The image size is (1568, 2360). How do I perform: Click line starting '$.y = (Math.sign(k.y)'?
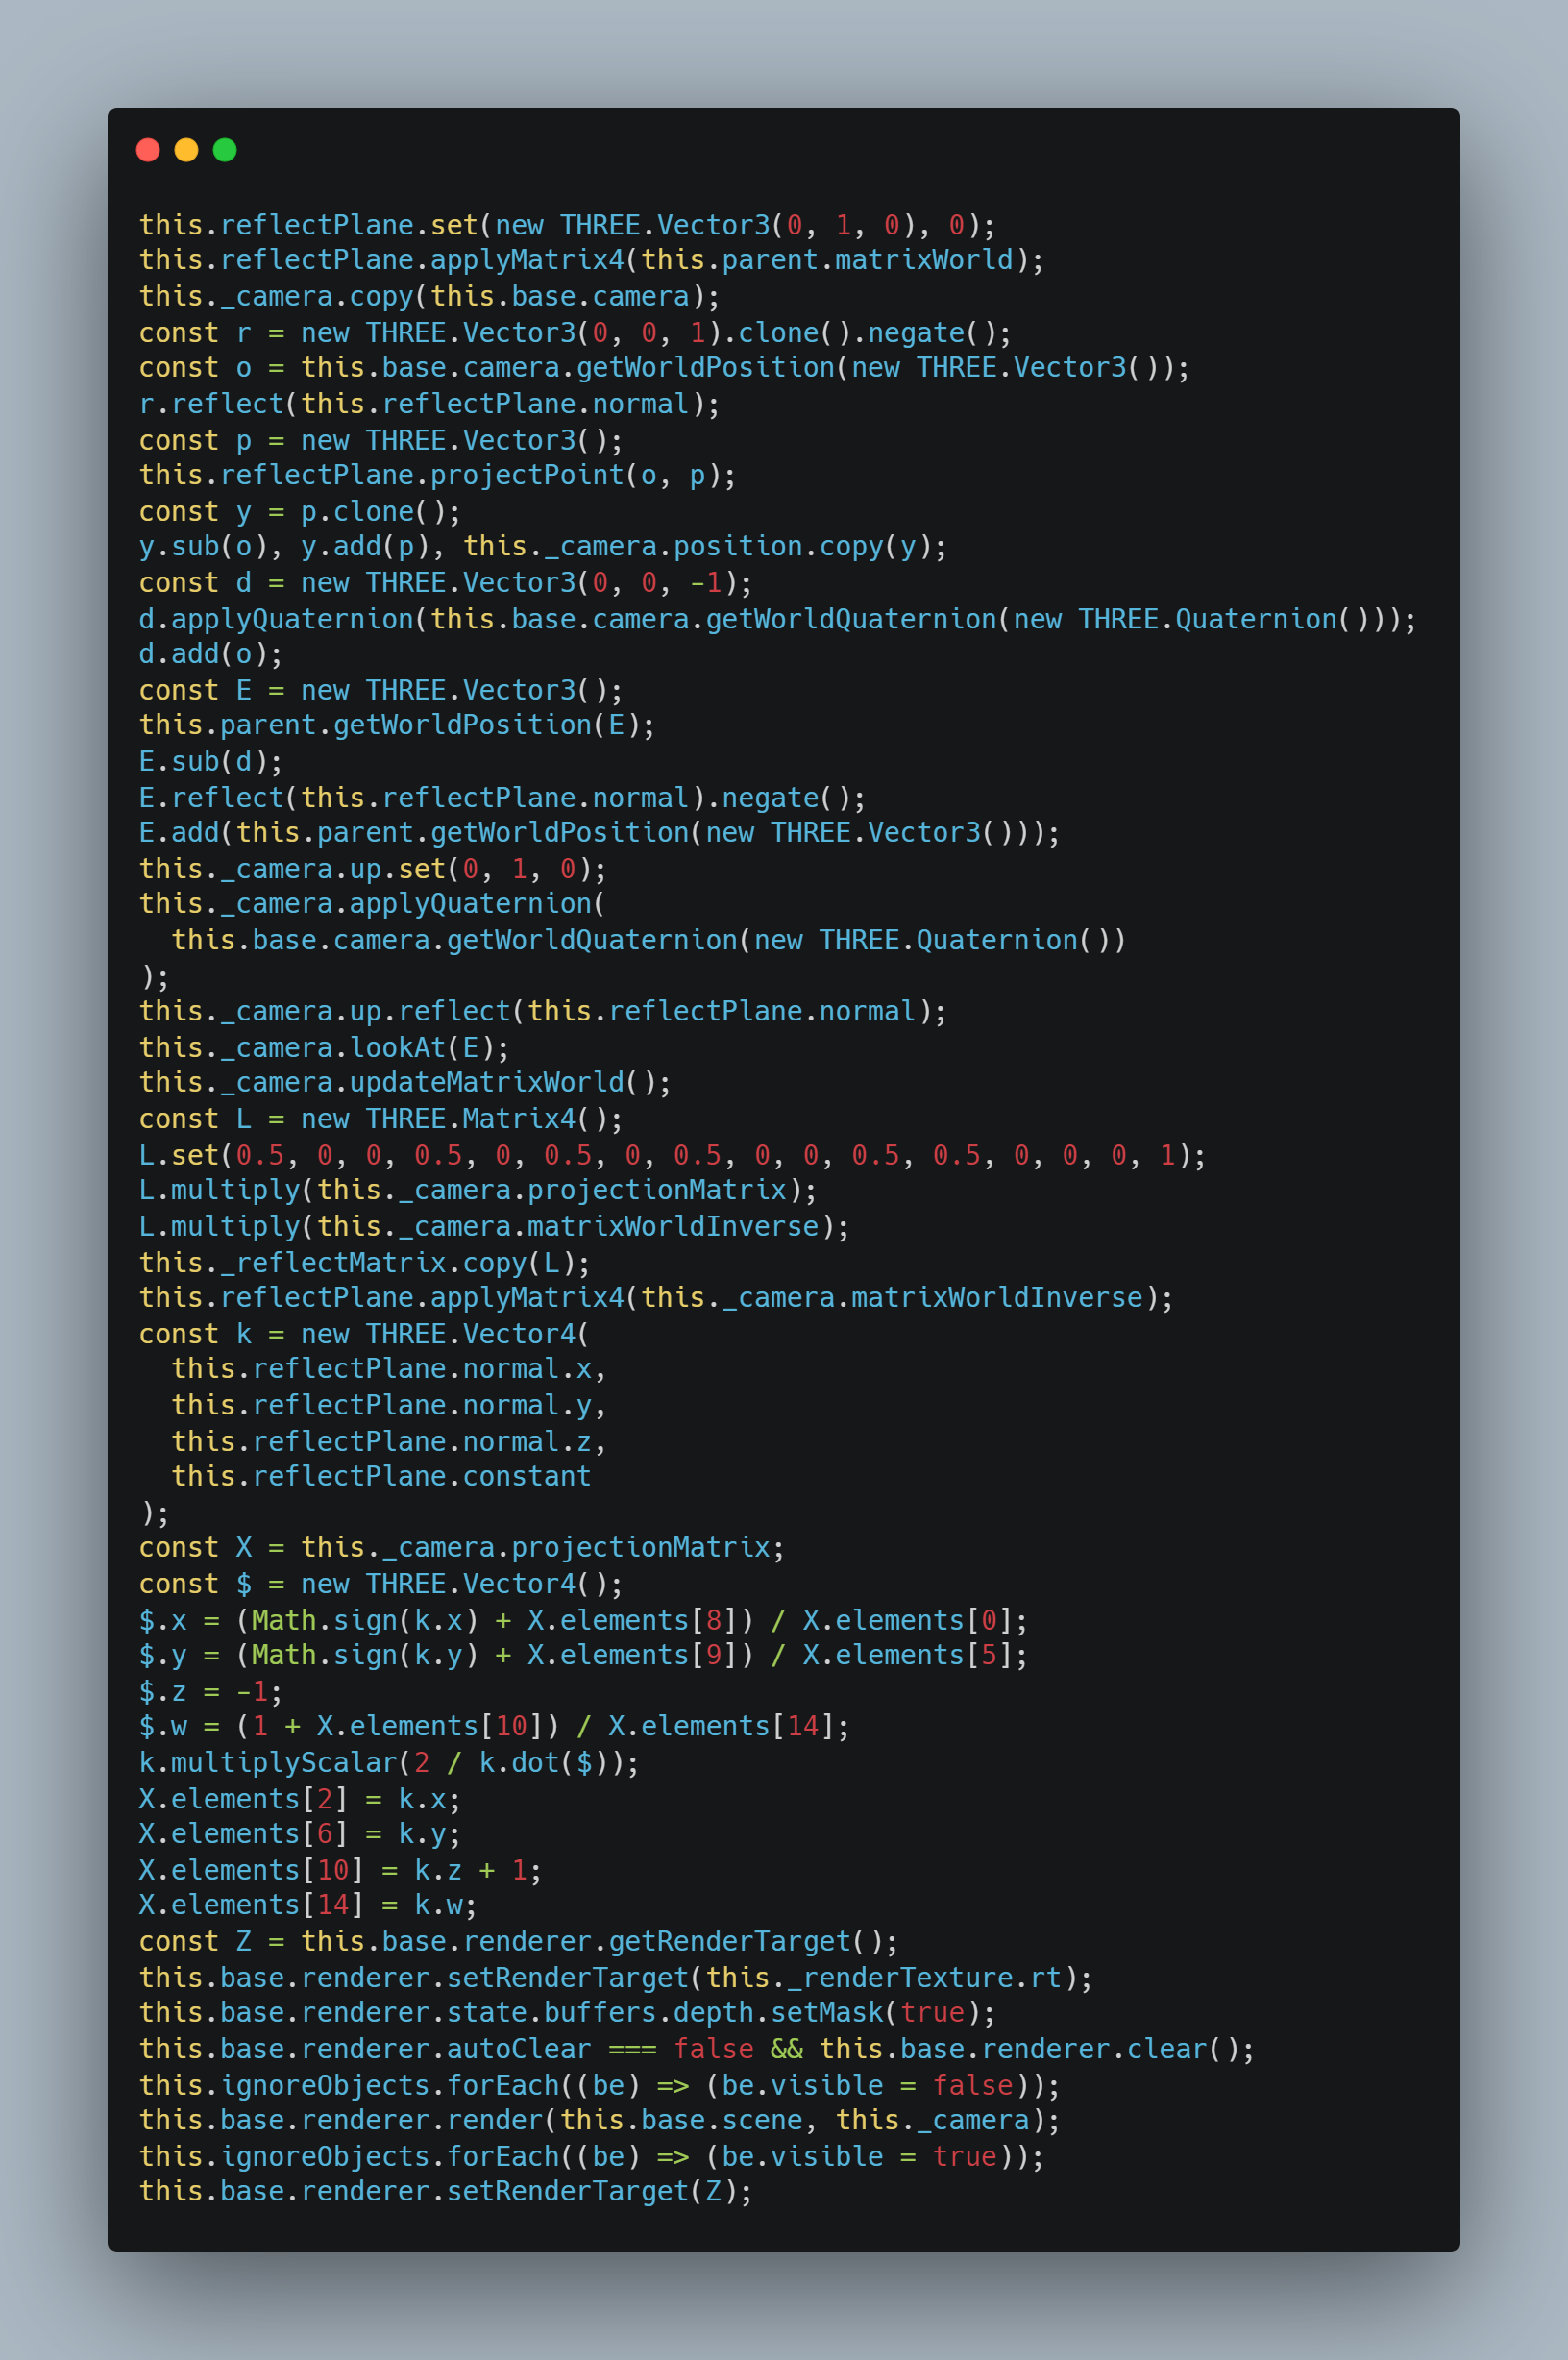click(583, 1656)
